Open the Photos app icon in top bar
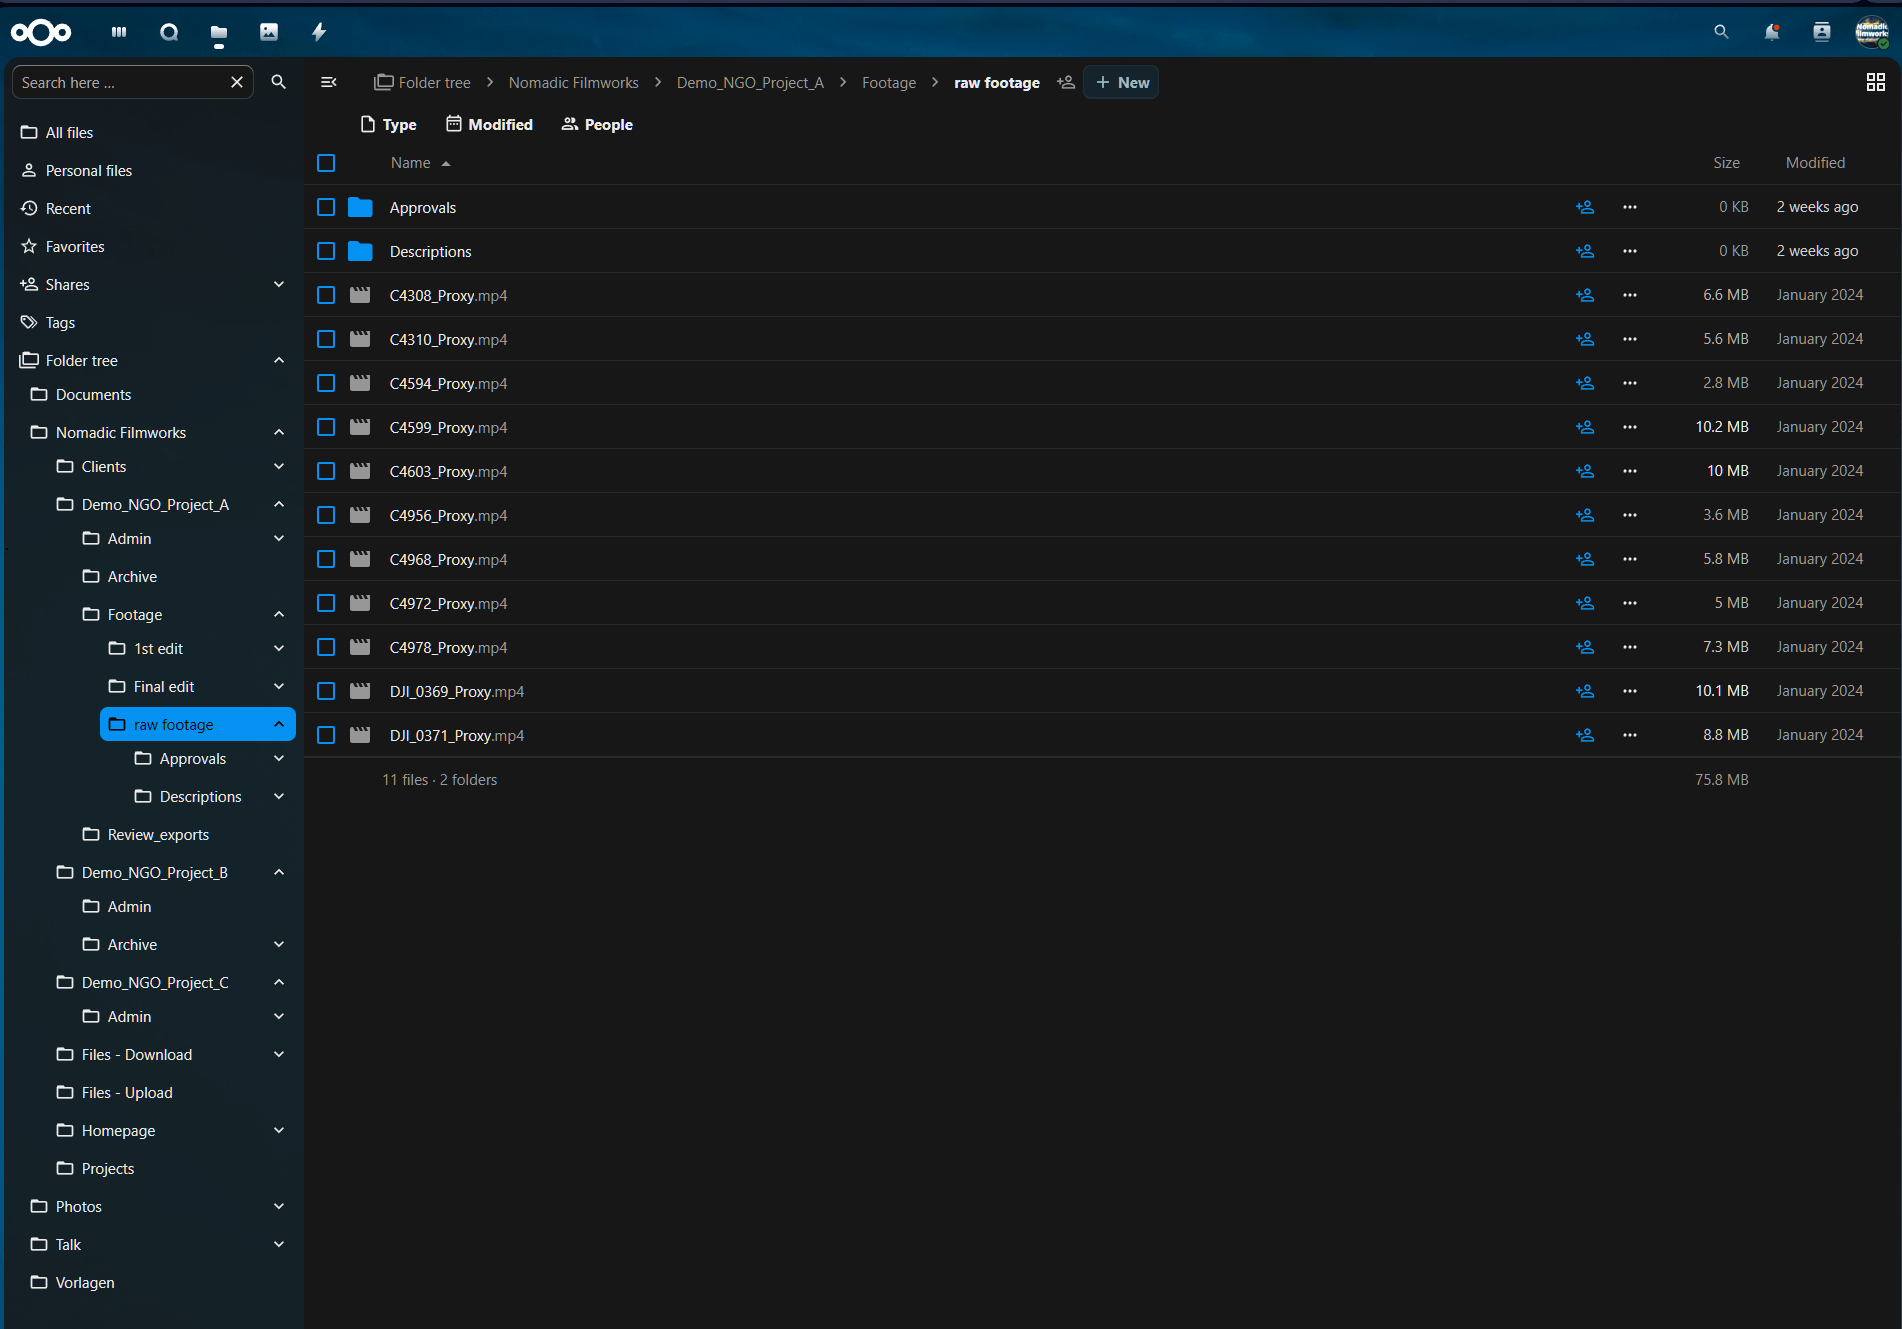The width and height of the screenshot is (1902, 1329). 269,32
